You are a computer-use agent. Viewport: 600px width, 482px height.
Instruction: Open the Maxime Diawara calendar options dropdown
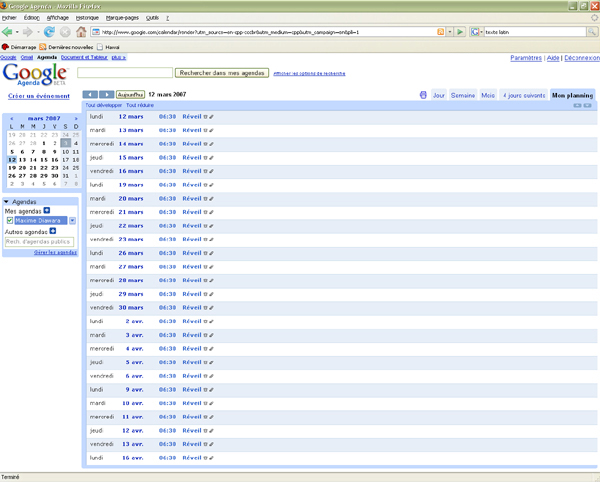click(72, 221)
